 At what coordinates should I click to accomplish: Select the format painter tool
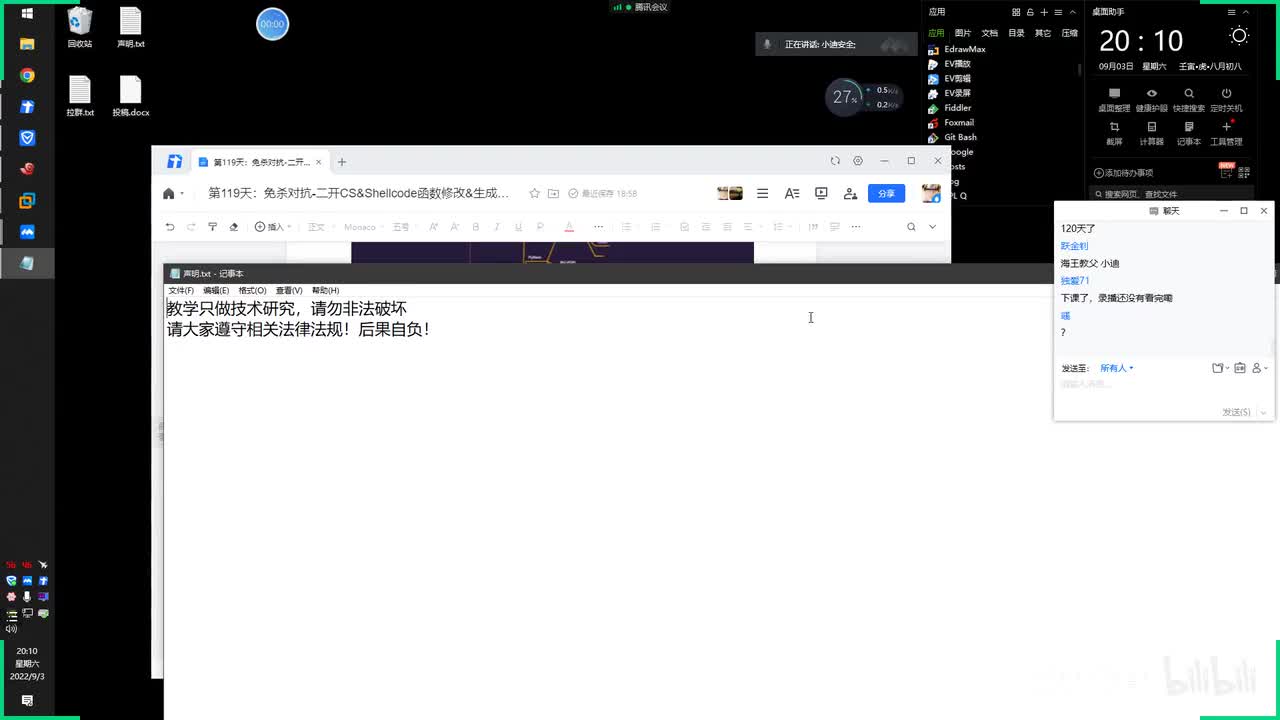coord(212,227)
